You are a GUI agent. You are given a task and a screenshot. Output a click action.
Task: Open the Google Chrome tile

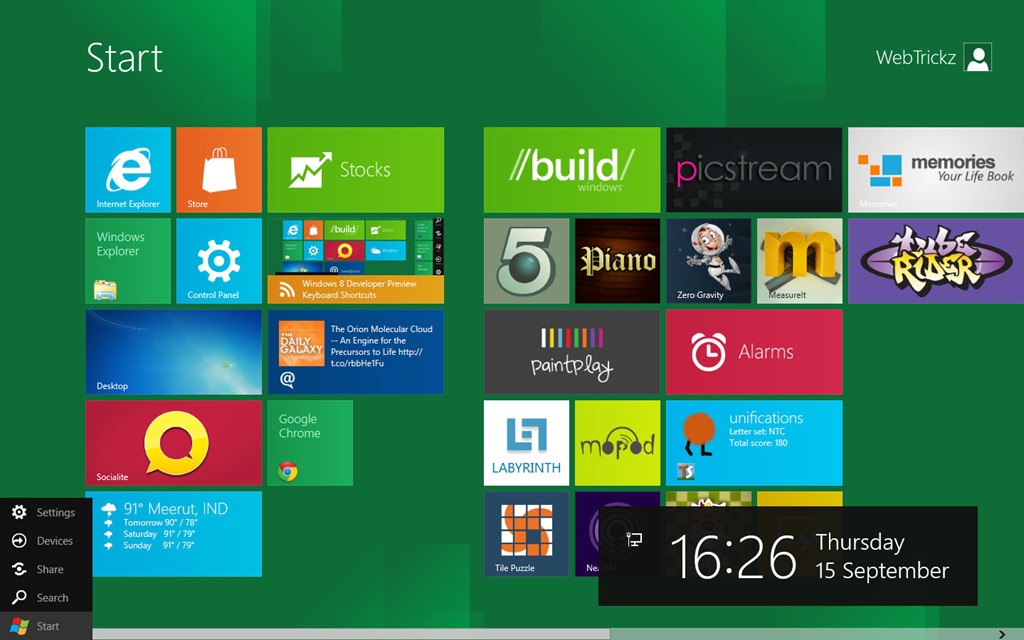pyautogui.click(x=310, y=443)
